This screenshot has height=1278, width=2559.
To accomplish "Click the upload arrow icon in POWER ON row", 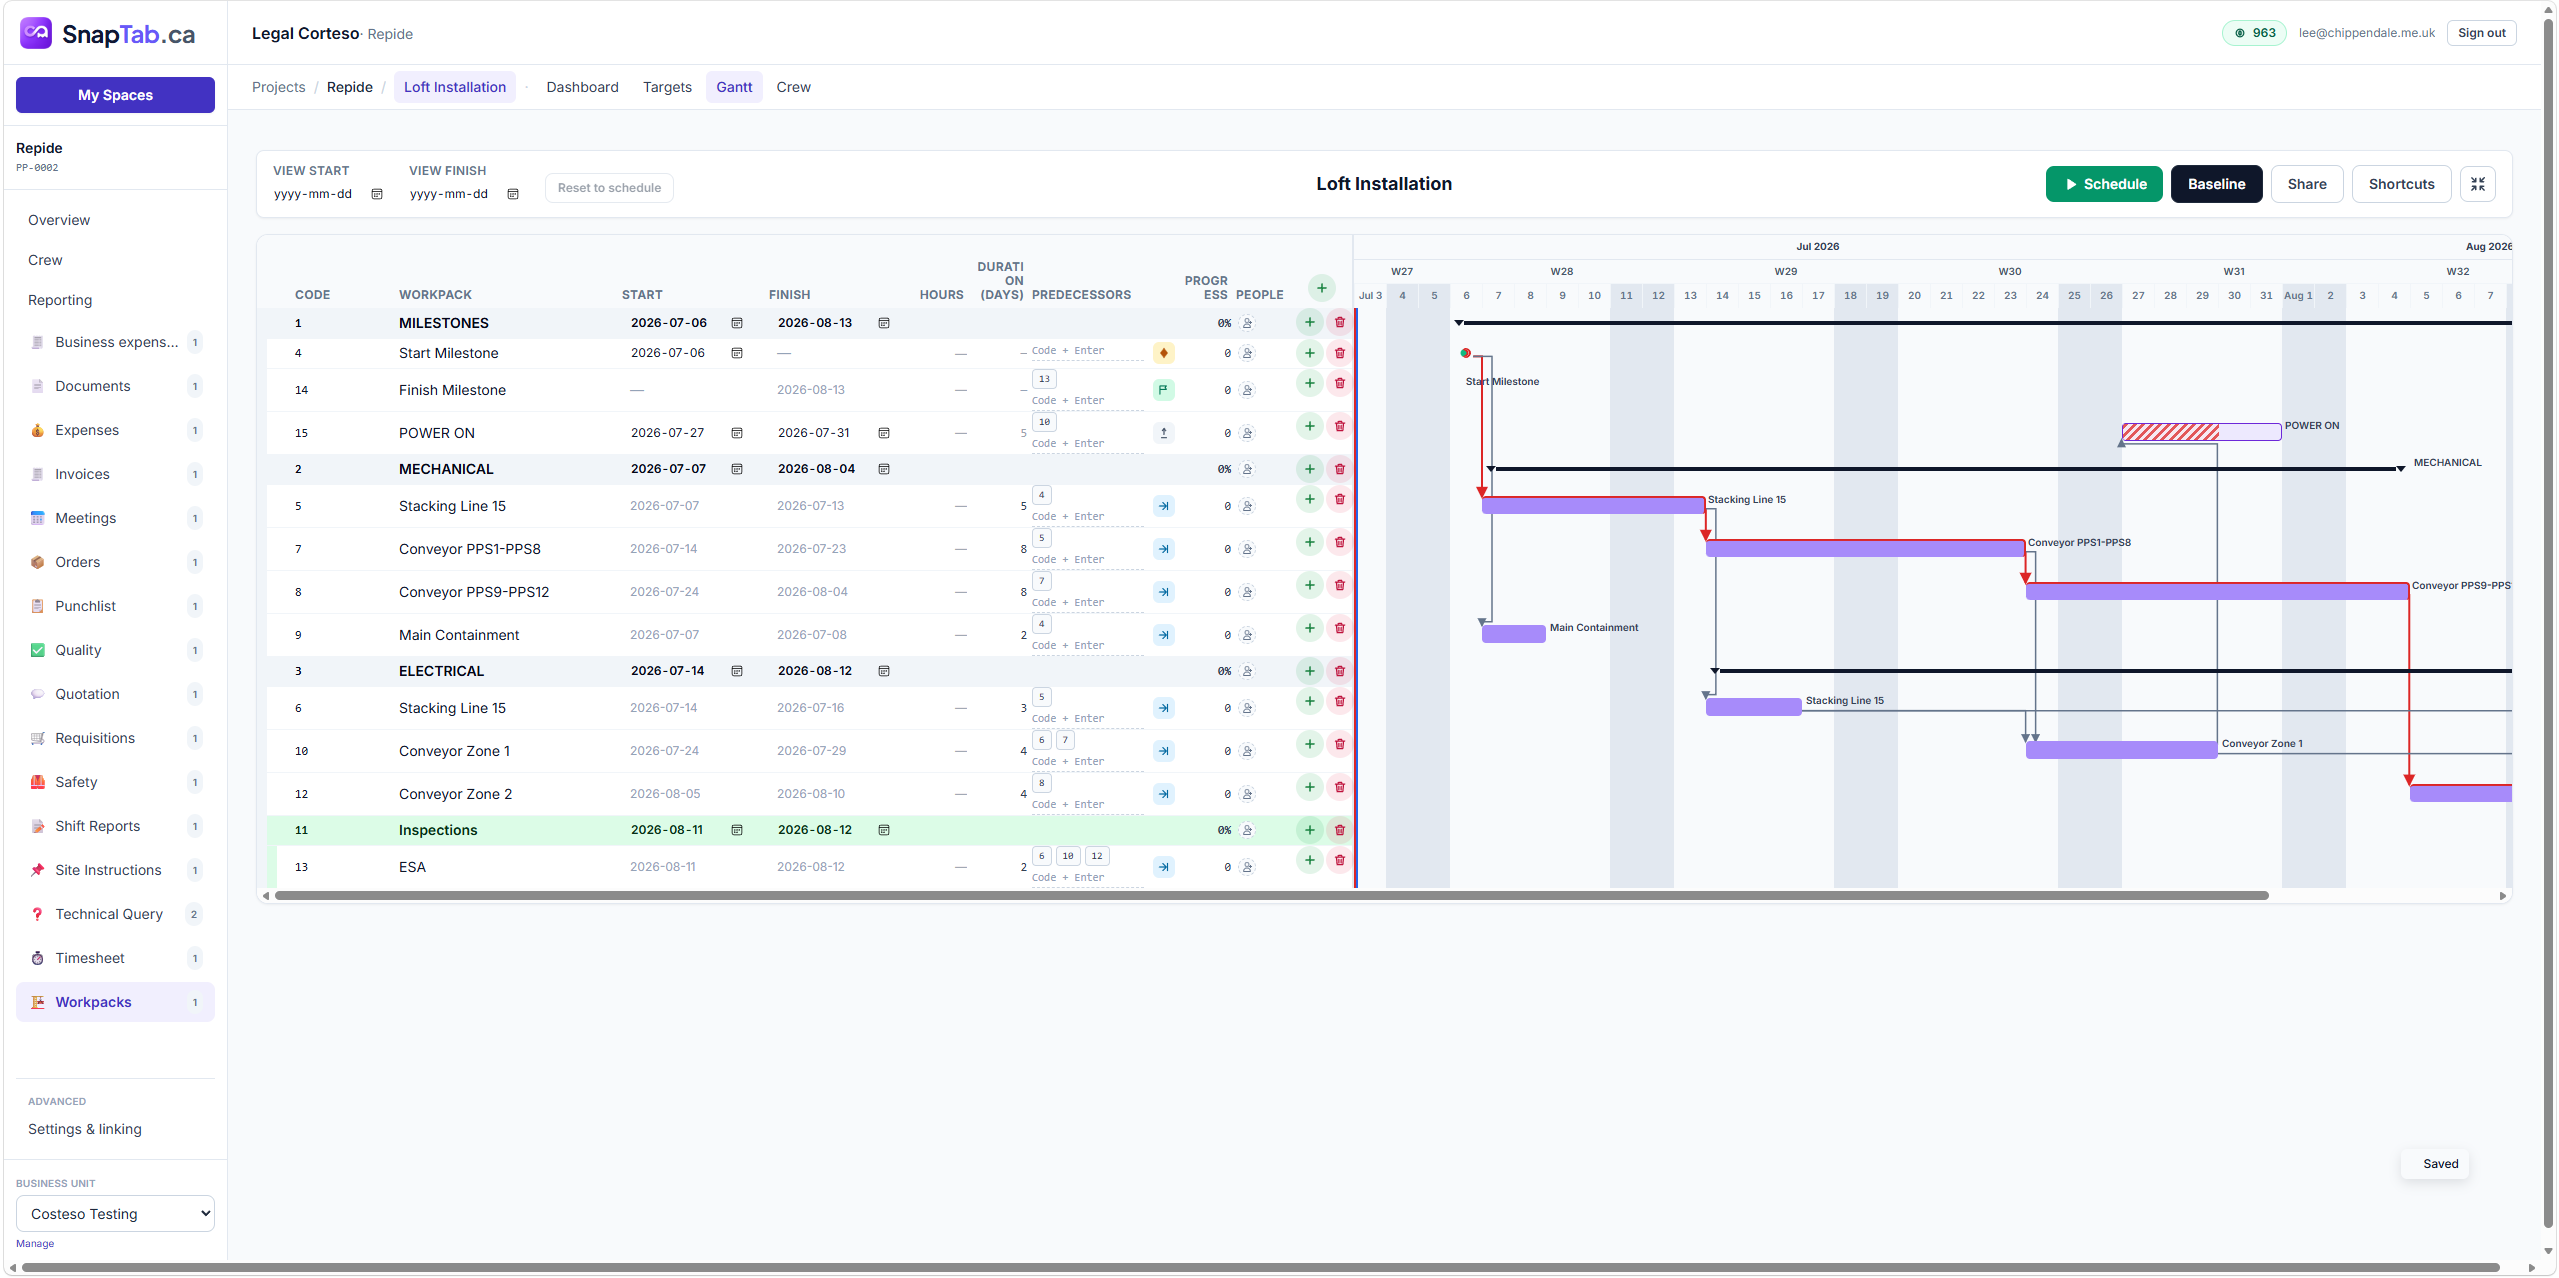I will tap(1163, 433).
